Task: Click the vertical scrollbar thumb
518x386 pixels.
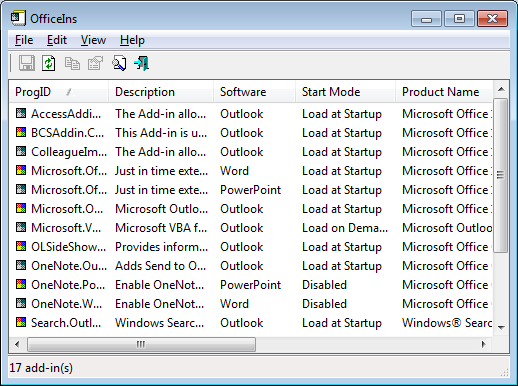Action: tap(501, 175)
